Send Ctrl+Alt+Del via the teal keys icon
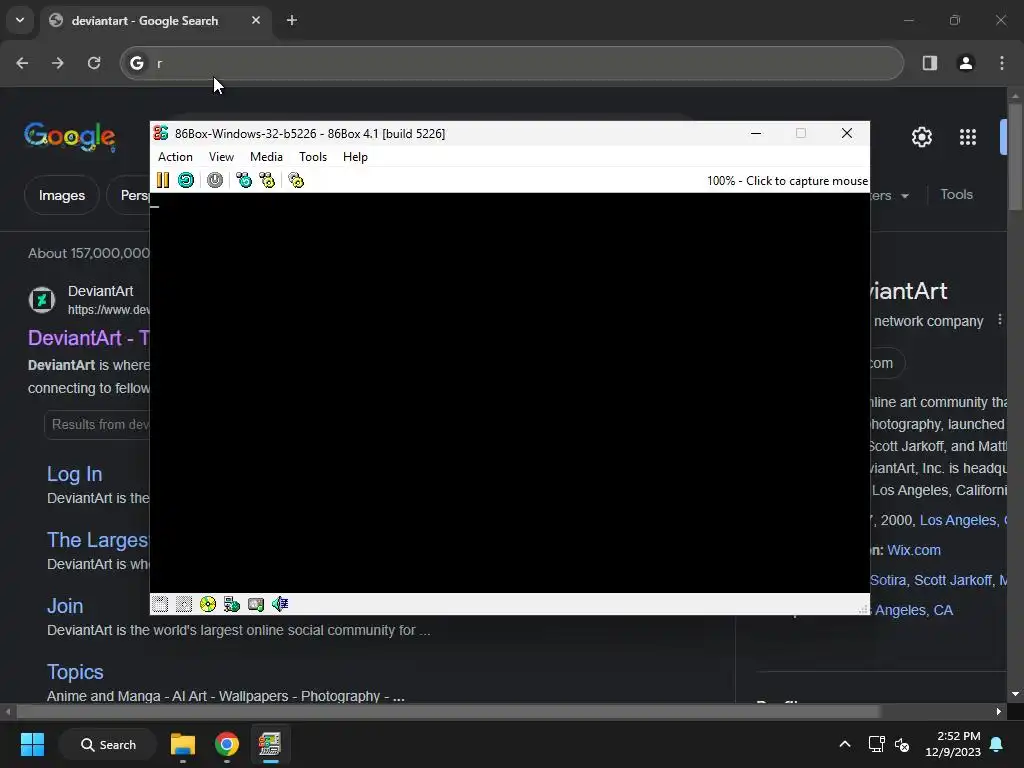This screenshot has height=768, width=1024. point(244,180)
